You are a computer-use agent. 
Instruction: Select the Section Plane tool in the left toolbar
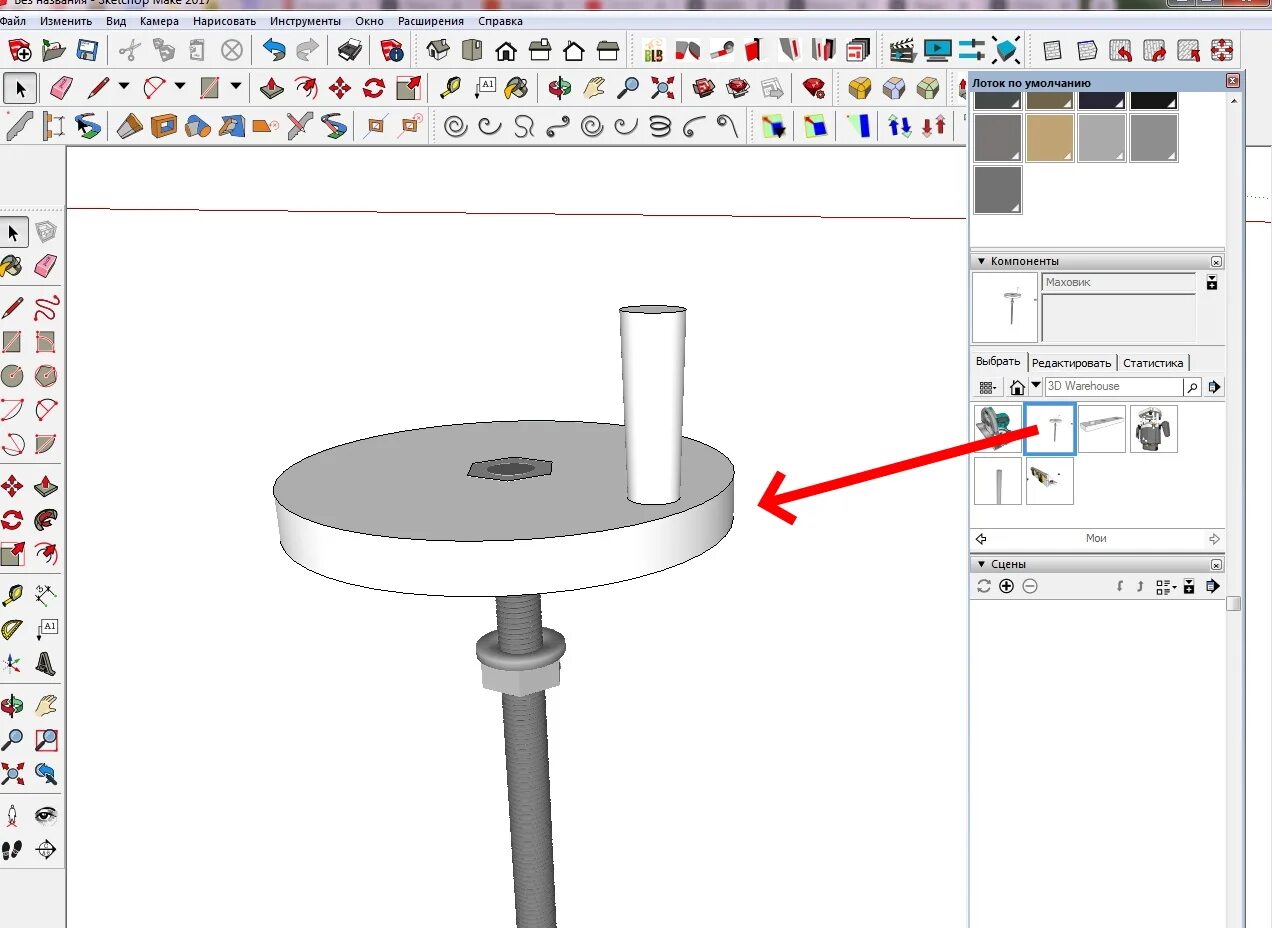pyautogui.click(x=46, y=850)
